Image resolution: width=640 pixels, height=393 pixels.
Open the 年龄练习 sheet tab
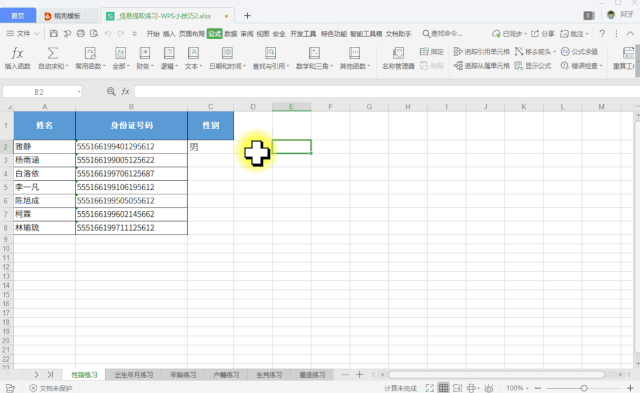(183, 375)
